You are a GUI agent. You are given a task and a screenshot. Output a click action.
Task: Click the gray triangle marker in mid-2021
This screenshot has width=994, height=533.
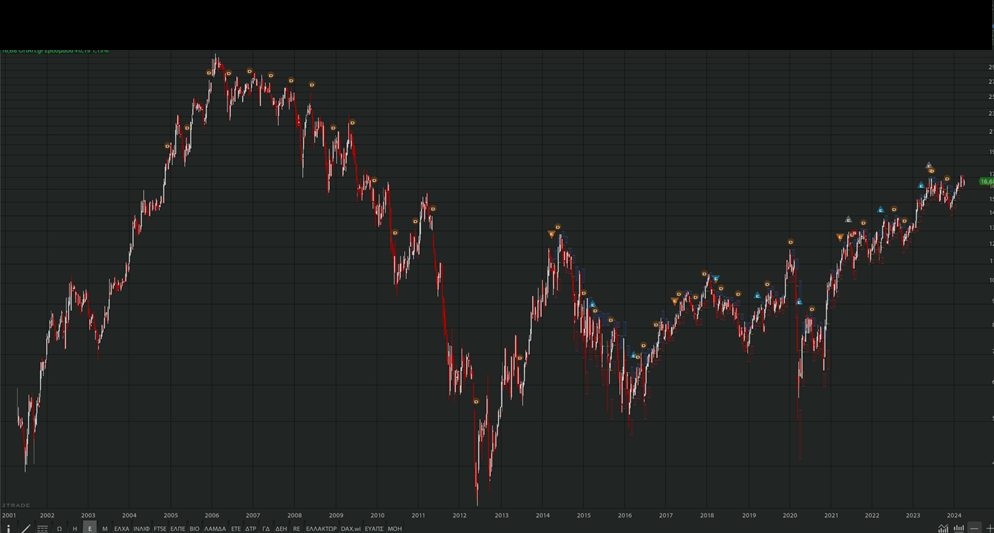(x=848, y=219)
